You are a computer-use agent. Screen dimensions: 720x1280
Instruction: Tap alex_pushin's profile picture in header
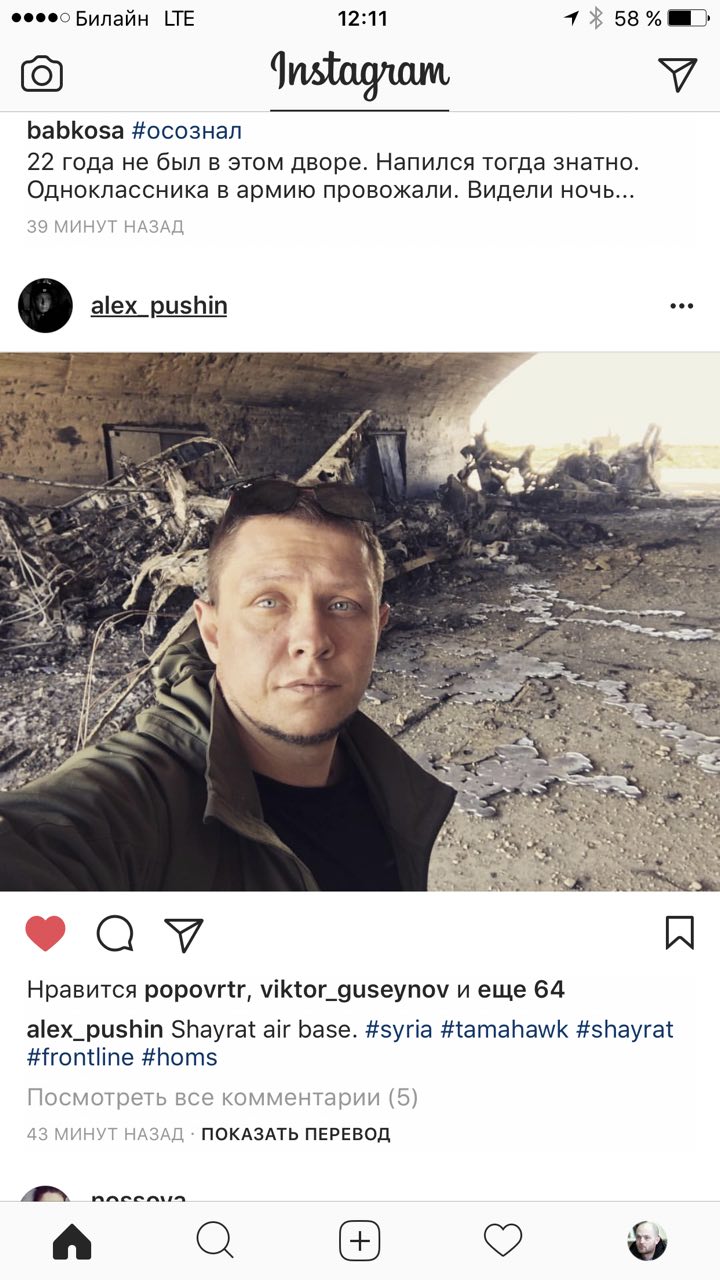coord(45,306)
